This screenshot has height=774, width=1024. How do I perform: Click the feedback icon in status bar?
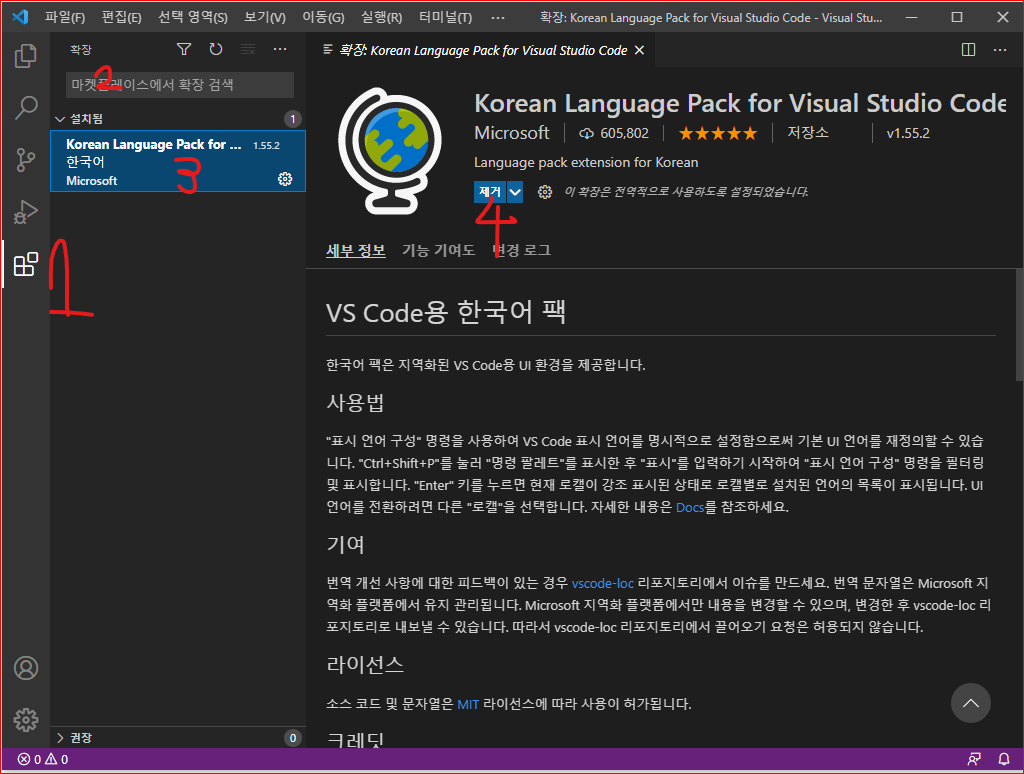(x=974, y=759)
